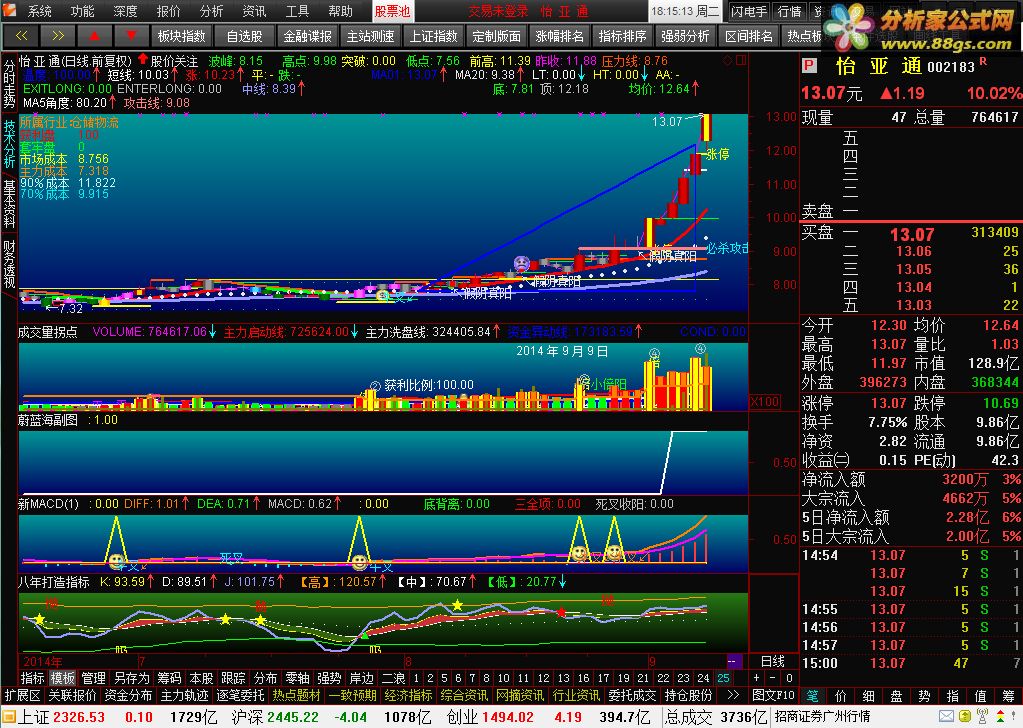This screenshot has width=1023, height=728.
Task: Open the 分析 menu
Action: click(x=211, y=11)
